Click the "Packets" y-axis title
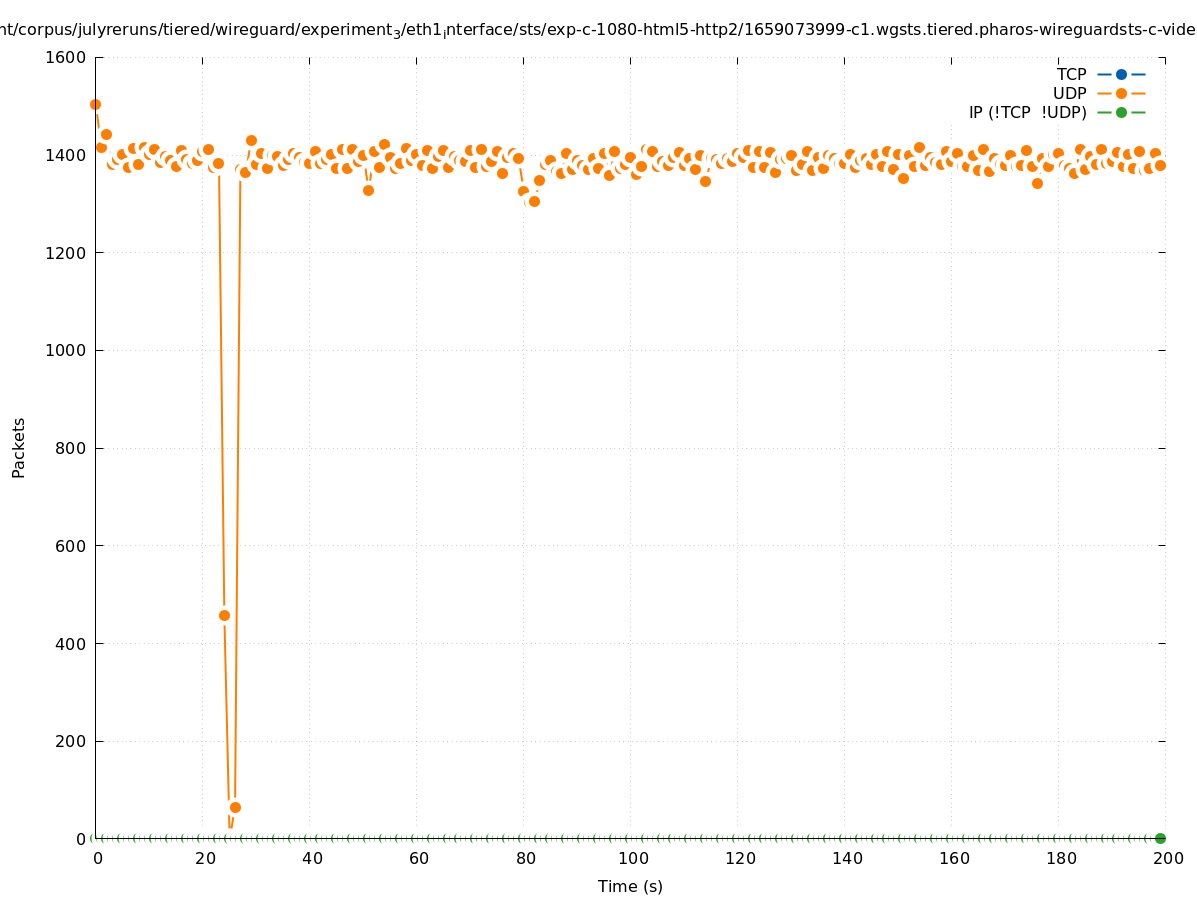 18,448
